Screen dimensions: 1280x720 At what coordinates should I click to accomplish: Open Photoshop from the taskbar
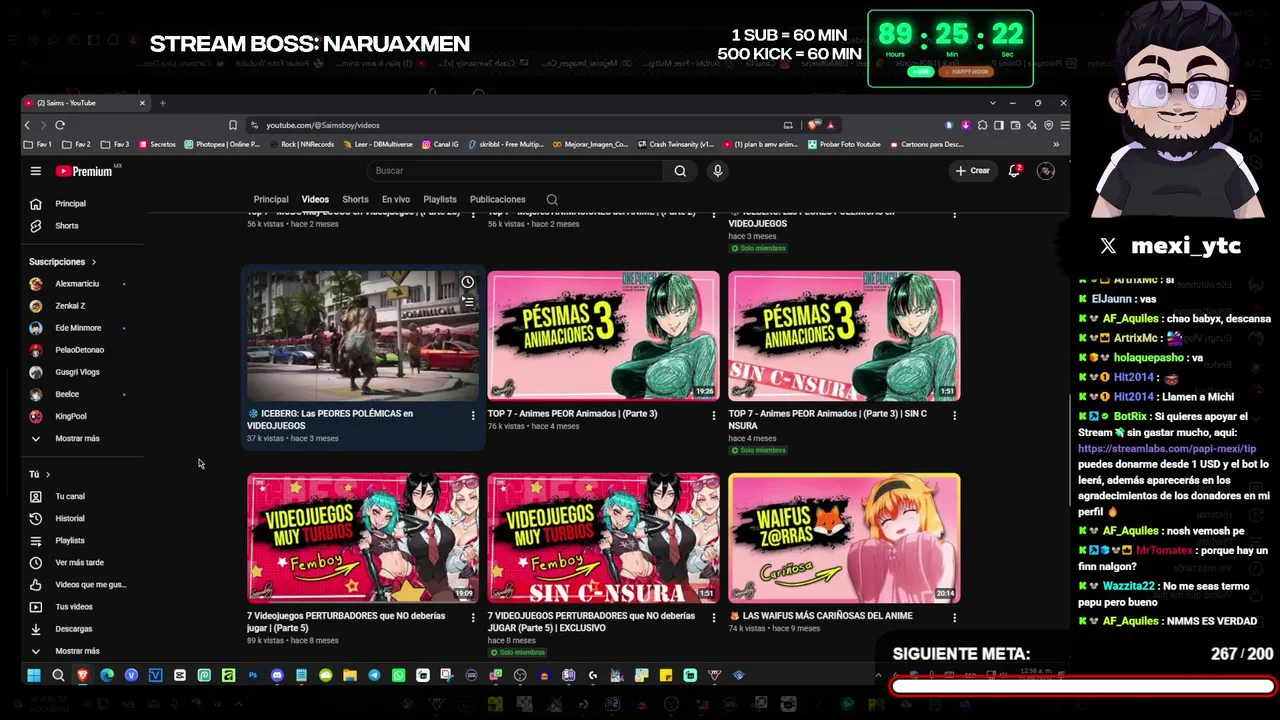[x=253, y=675]
